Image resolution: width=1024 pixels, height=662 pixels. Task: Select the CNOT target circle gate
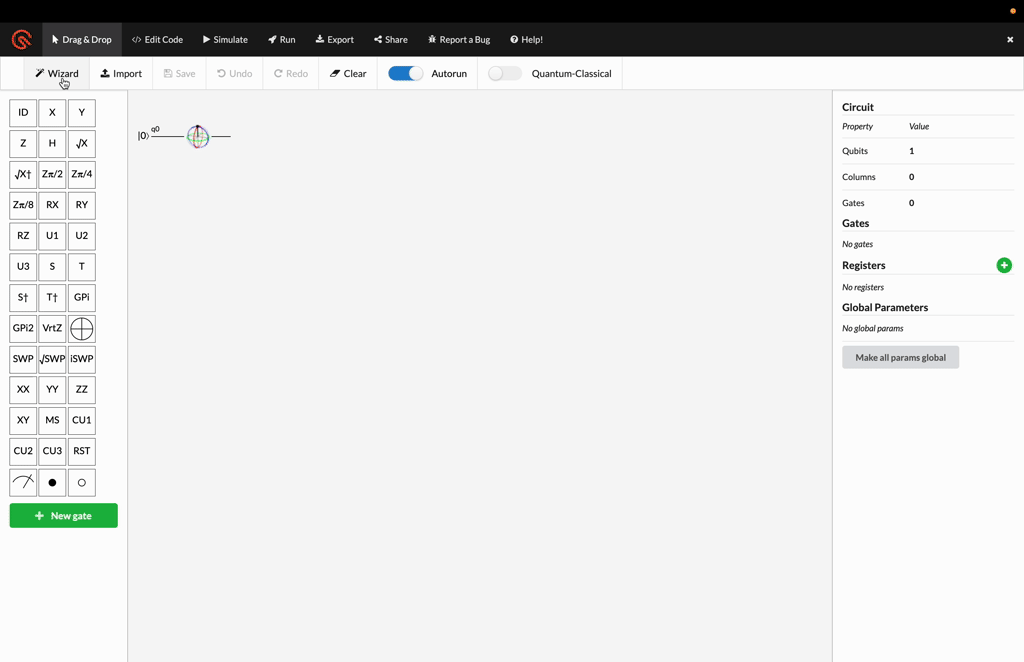coord(81,328)
